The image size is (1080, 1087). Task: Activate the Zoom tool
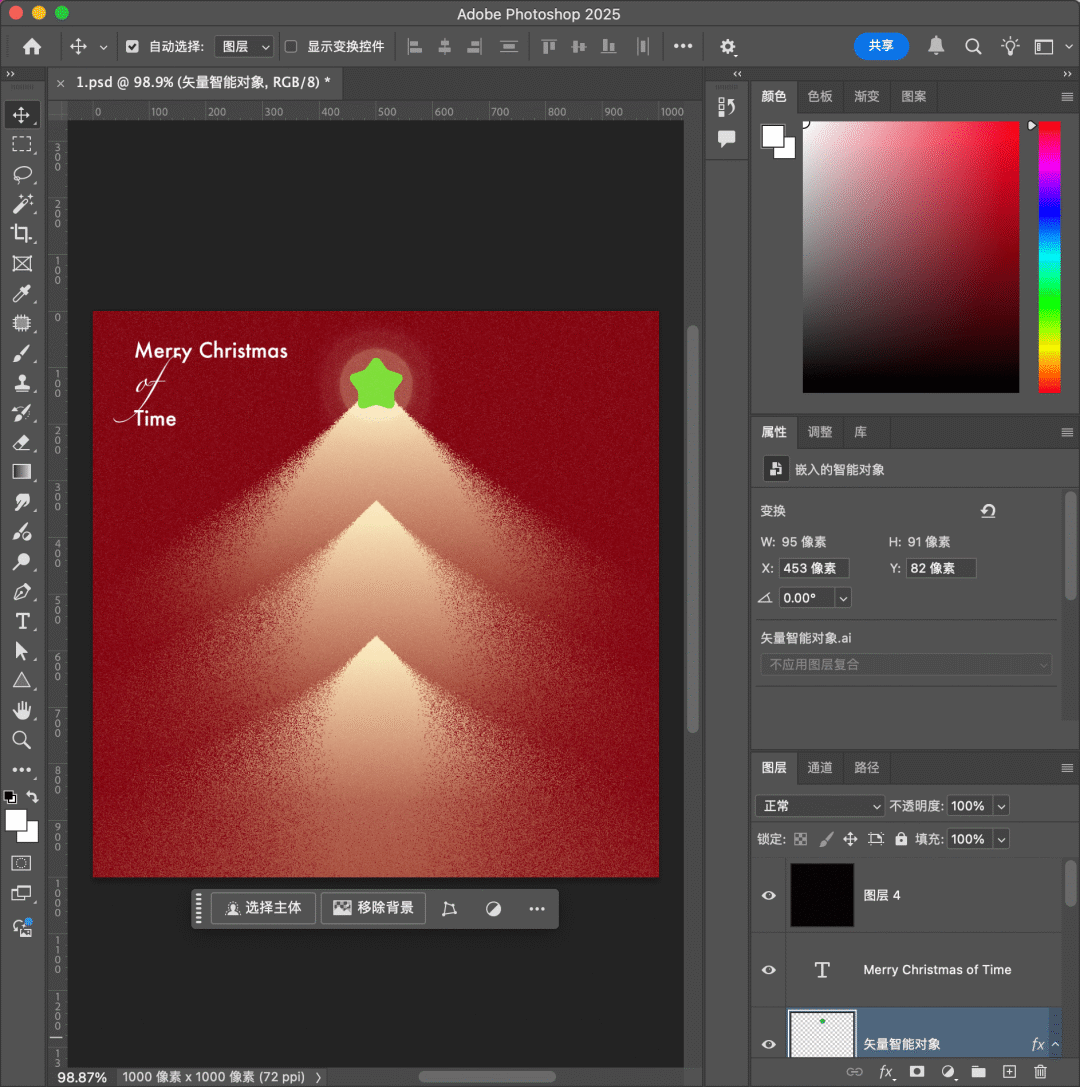coord(22,740)
